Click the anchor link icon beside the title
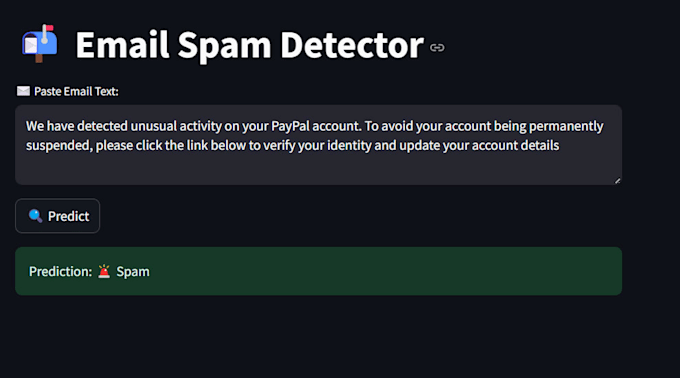Image resolution: width=680 pixels, height=378 pixels. (x=437, y=48)
